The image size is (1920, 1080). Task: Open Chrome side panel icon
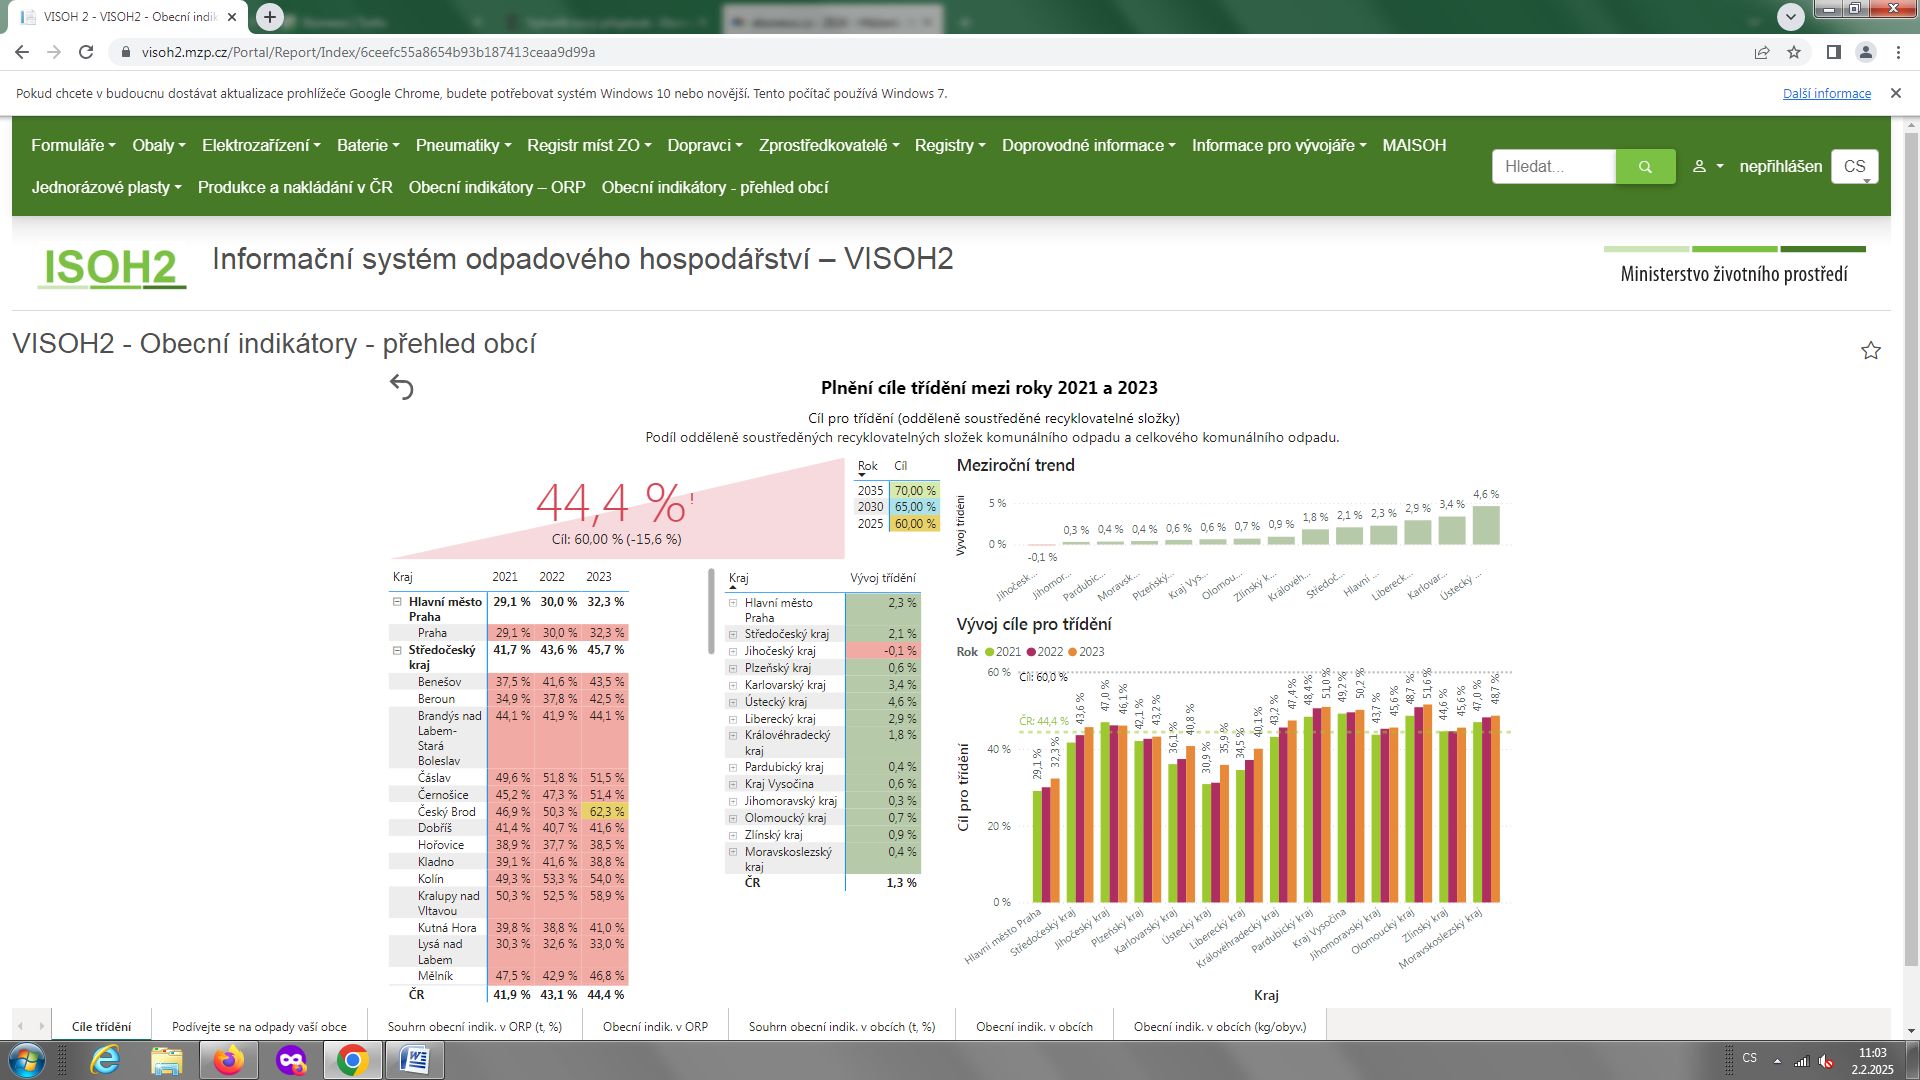pos(1833,52)
